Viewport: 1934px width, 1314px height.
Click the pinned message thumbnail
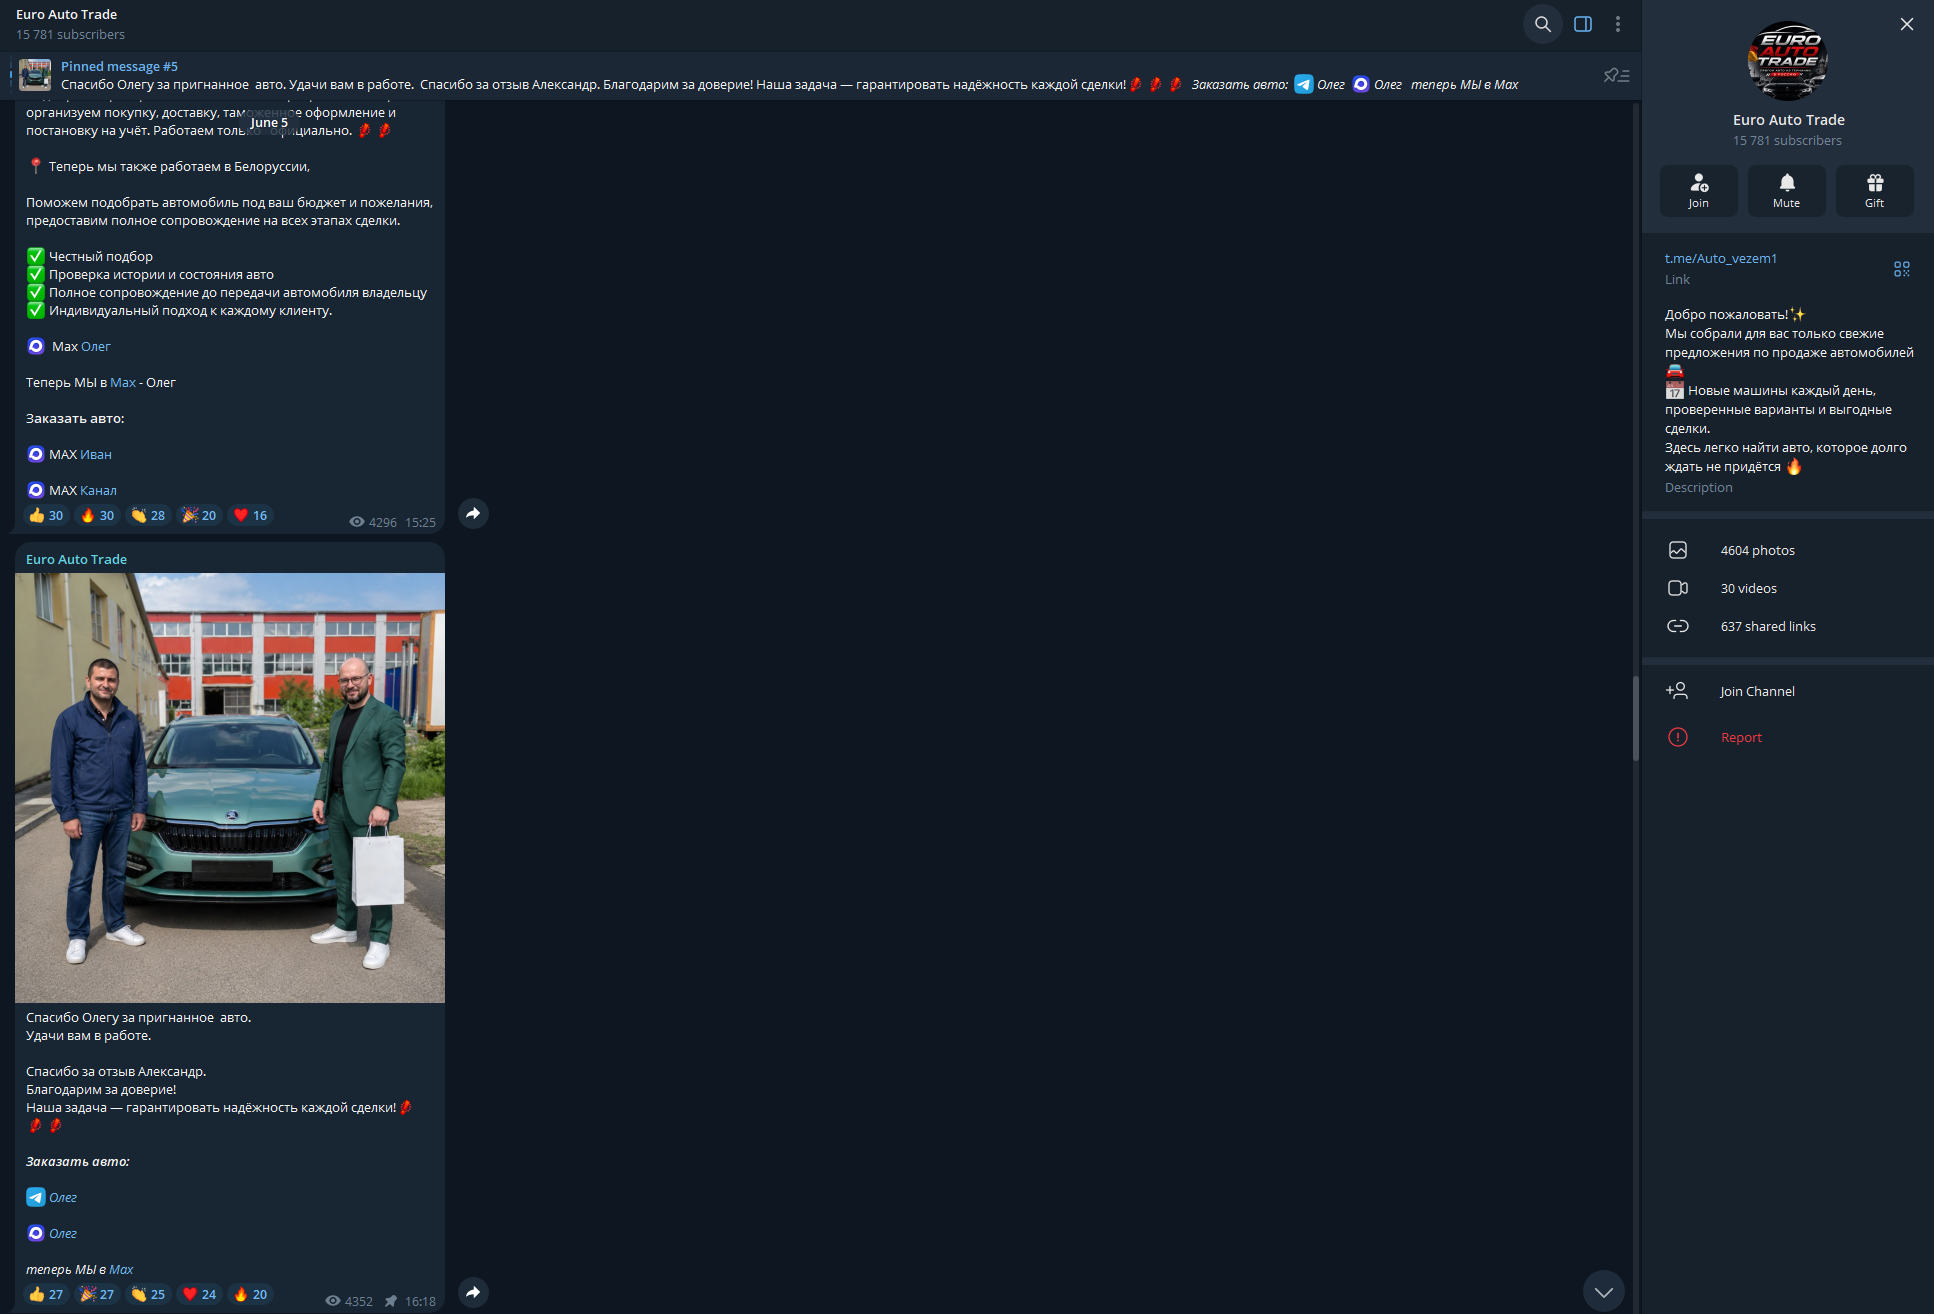click(35, 75)
